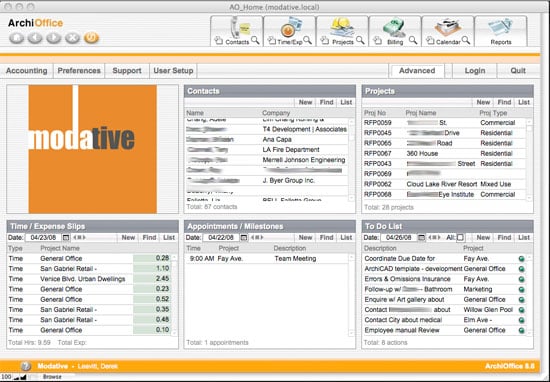Toggle green status dot for Employee manual Review
The height and width of the screenshot is (382, 550).
point(521,330)
